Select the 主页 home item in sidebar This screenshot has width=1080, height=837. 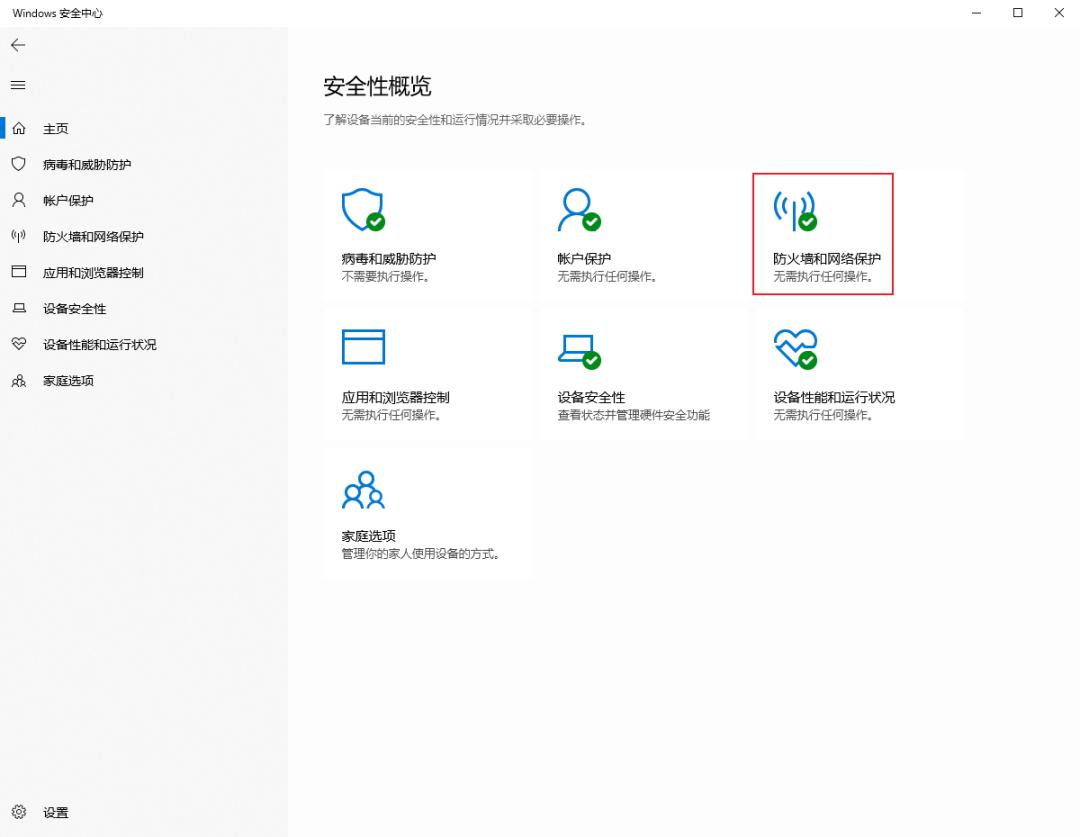click(55, 128)
